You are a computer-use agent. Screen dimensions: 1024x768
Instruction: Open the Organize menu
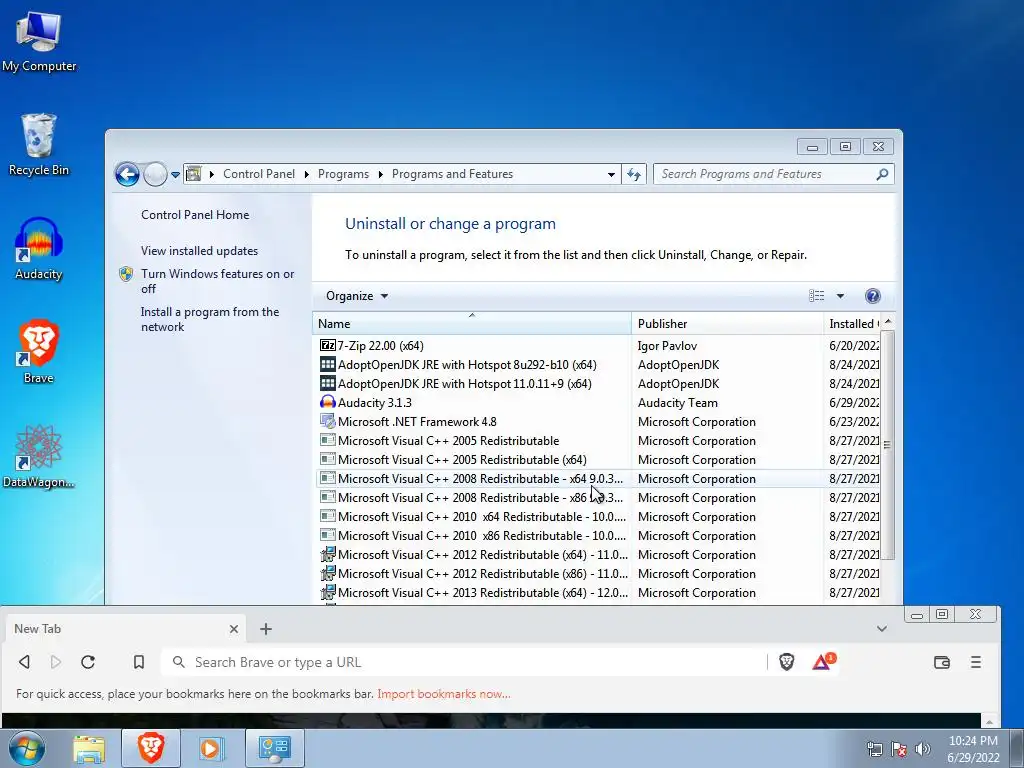tap(357, 296)
